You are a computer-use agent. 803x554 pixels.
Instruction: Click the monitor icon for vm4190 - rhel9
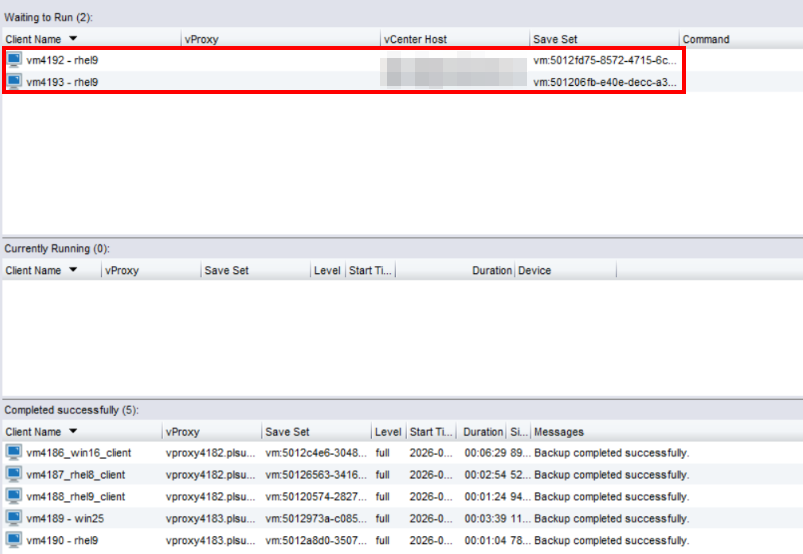(14, 540)
